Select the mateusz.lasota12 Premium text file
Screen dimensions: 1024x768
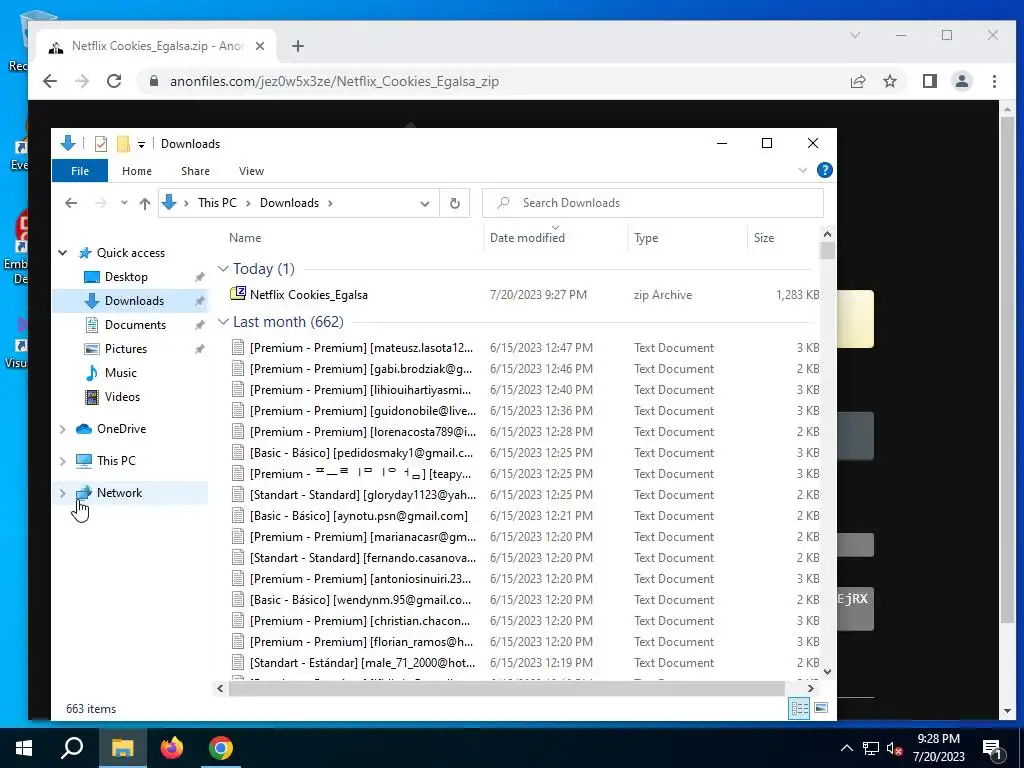coord(361,348)
